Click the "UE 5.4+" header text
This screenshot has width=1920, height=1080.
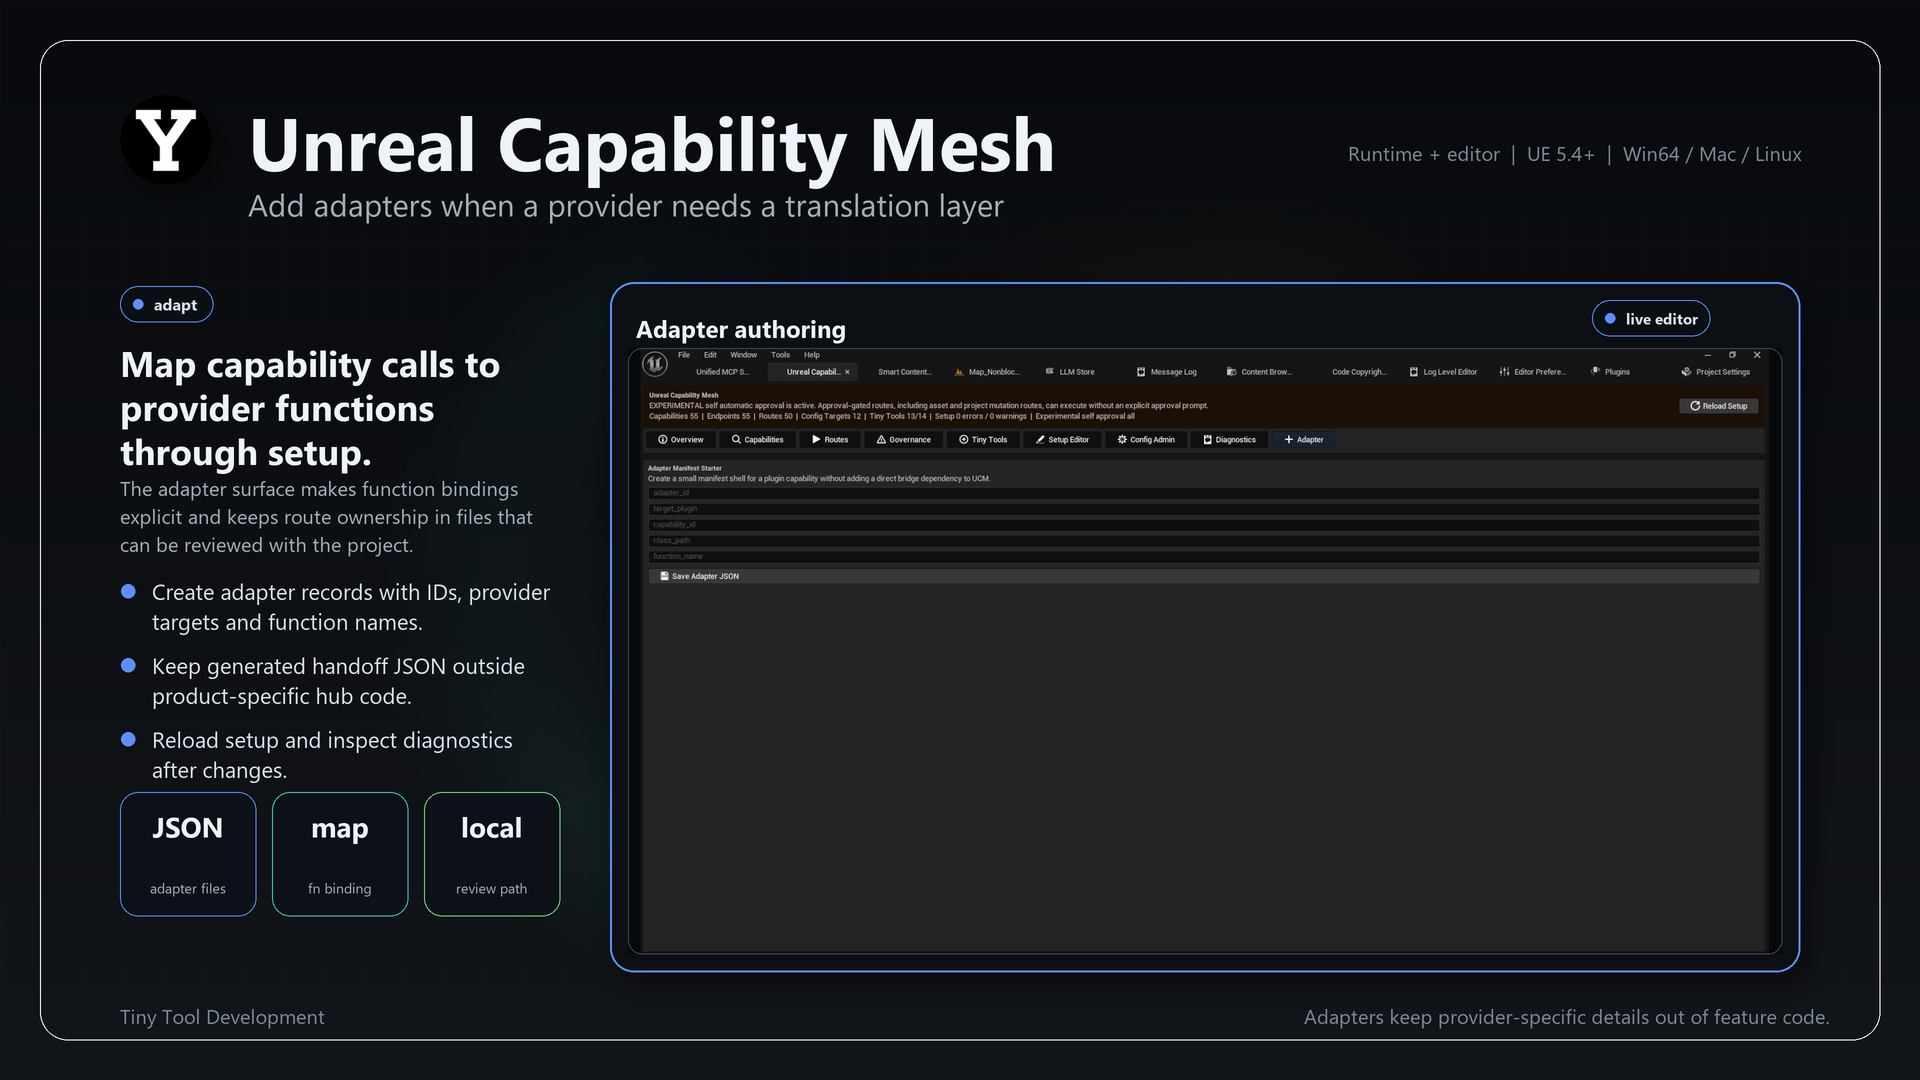[x=1561, y=155]
